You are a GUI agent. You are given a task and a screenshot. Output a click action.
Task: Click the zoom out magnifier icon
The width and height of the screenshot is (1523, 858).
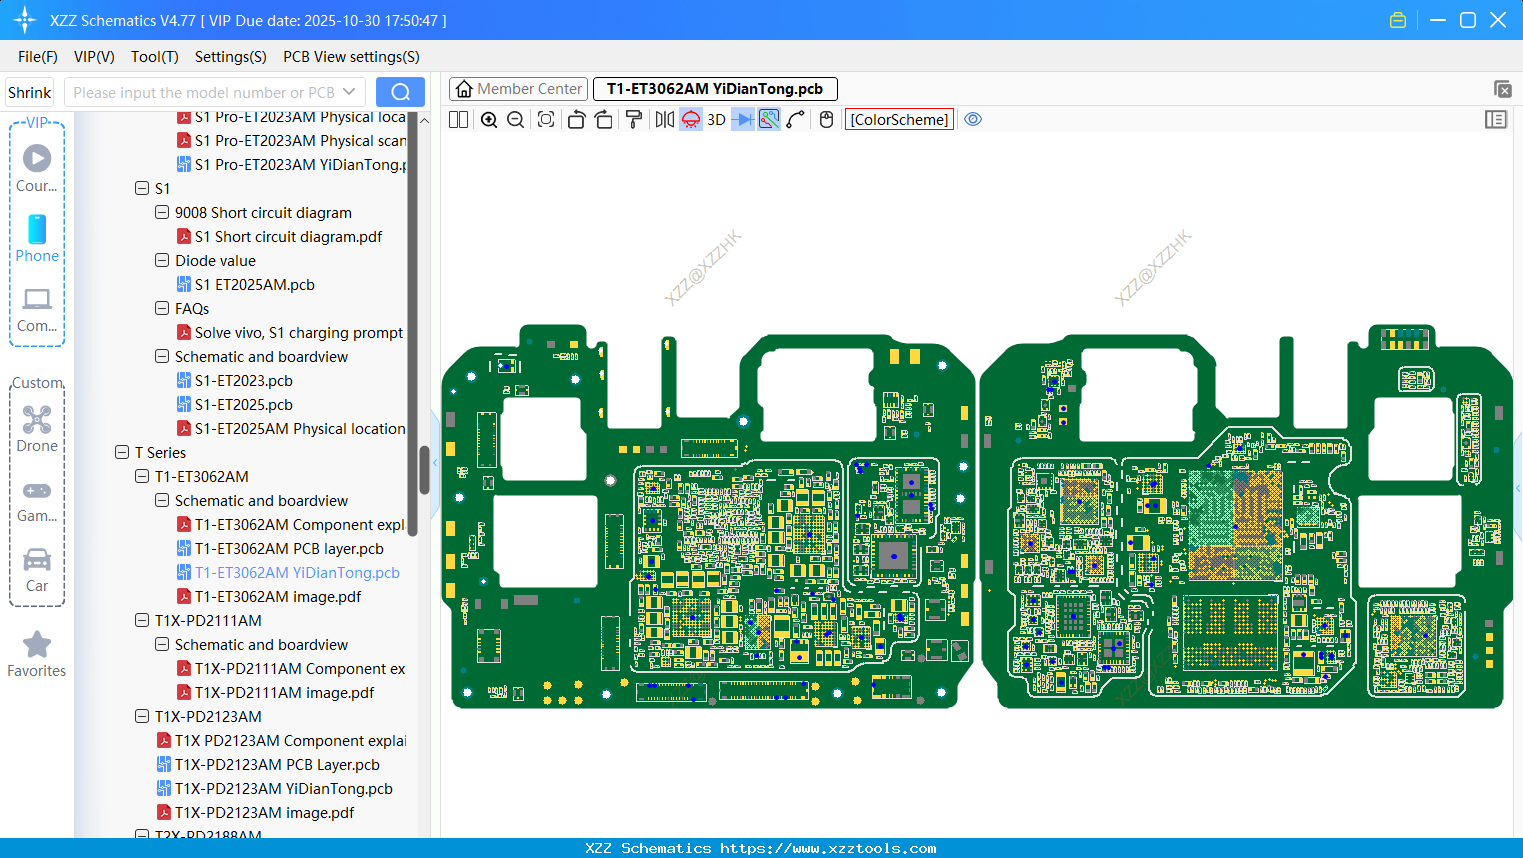coord(516,120)
